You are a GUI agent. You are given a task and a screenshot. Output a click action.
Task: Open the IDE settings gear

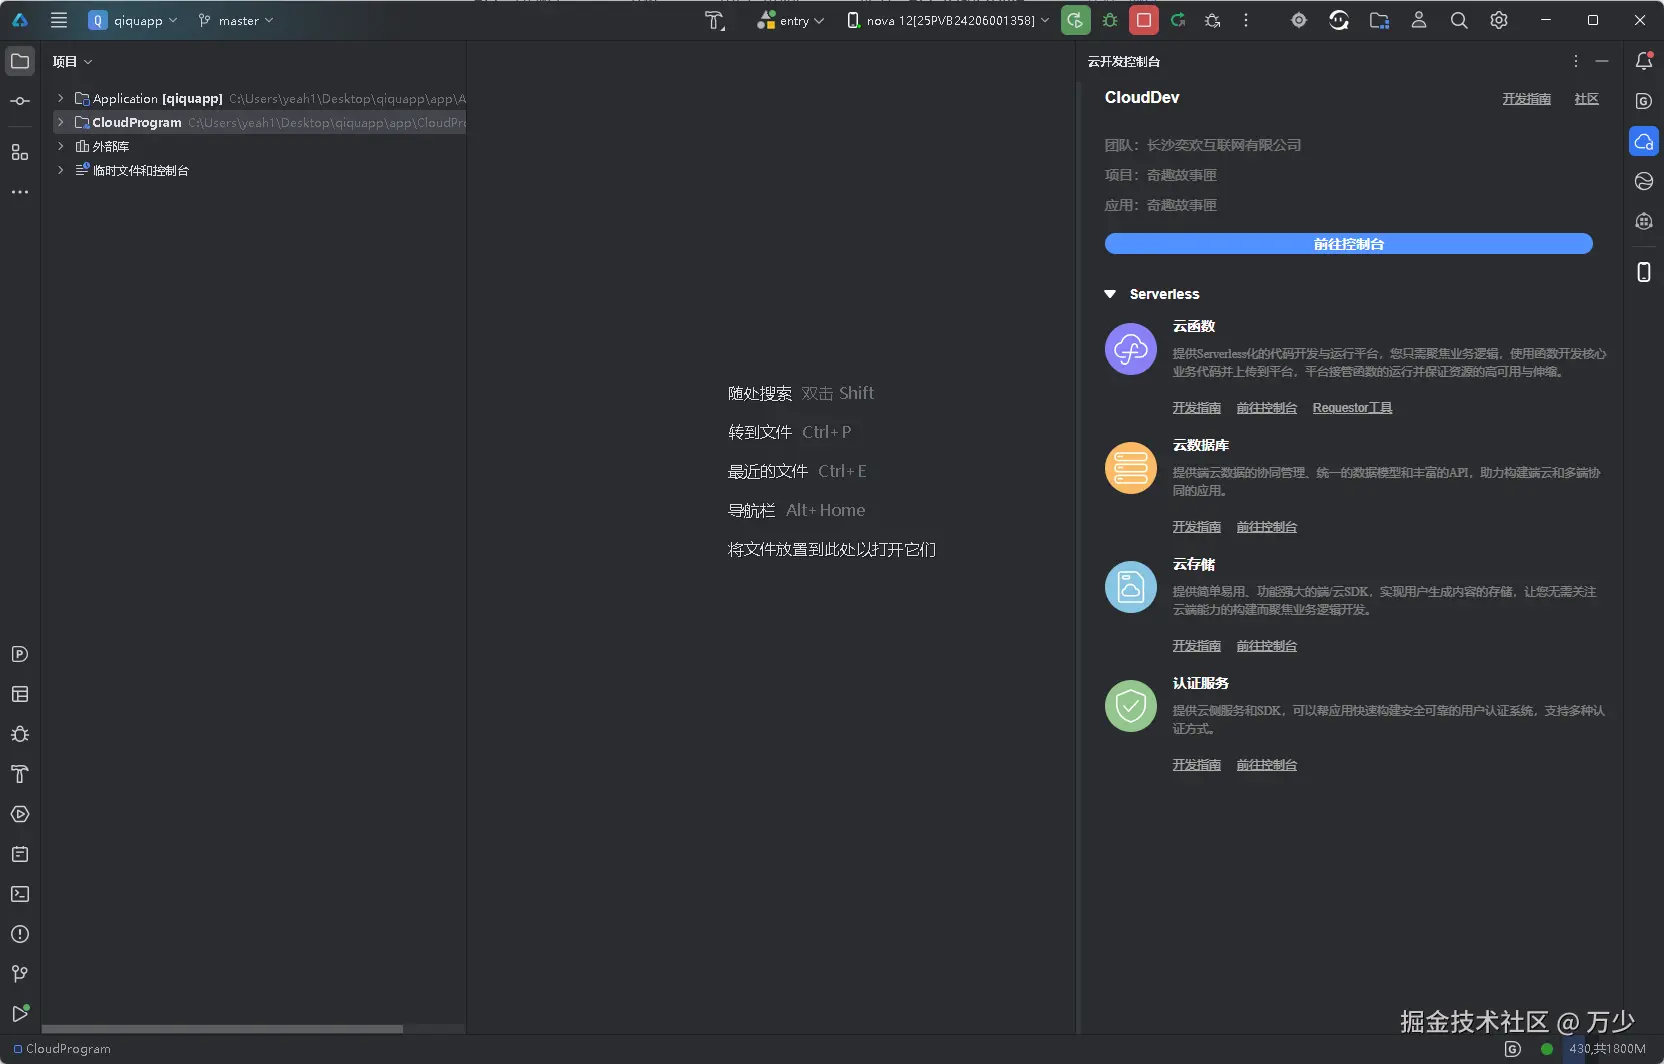(x=1499, y=20)
